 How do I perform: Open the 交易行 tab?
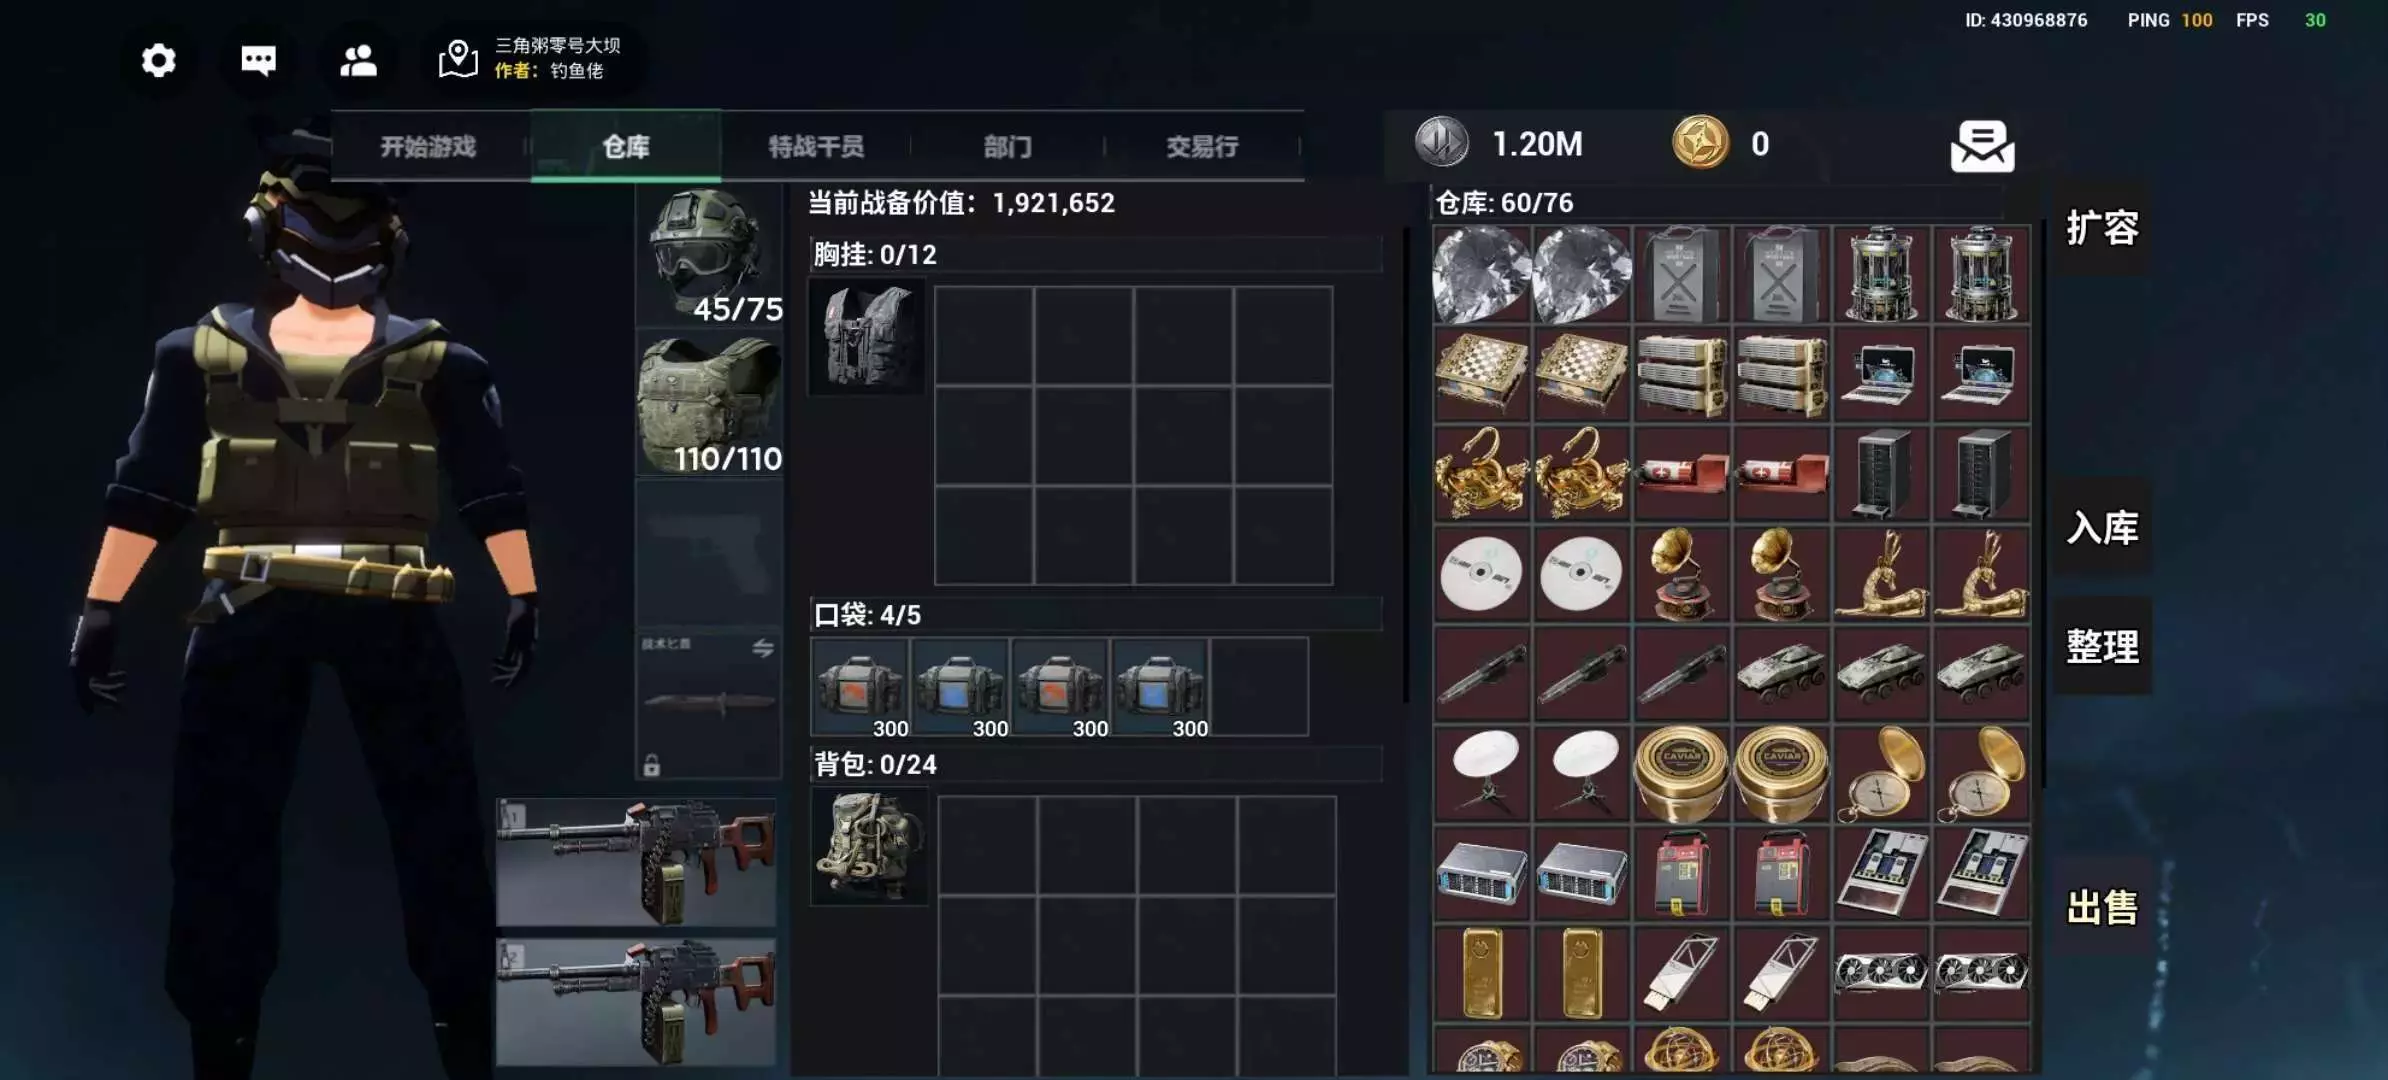pos(1202,147)
